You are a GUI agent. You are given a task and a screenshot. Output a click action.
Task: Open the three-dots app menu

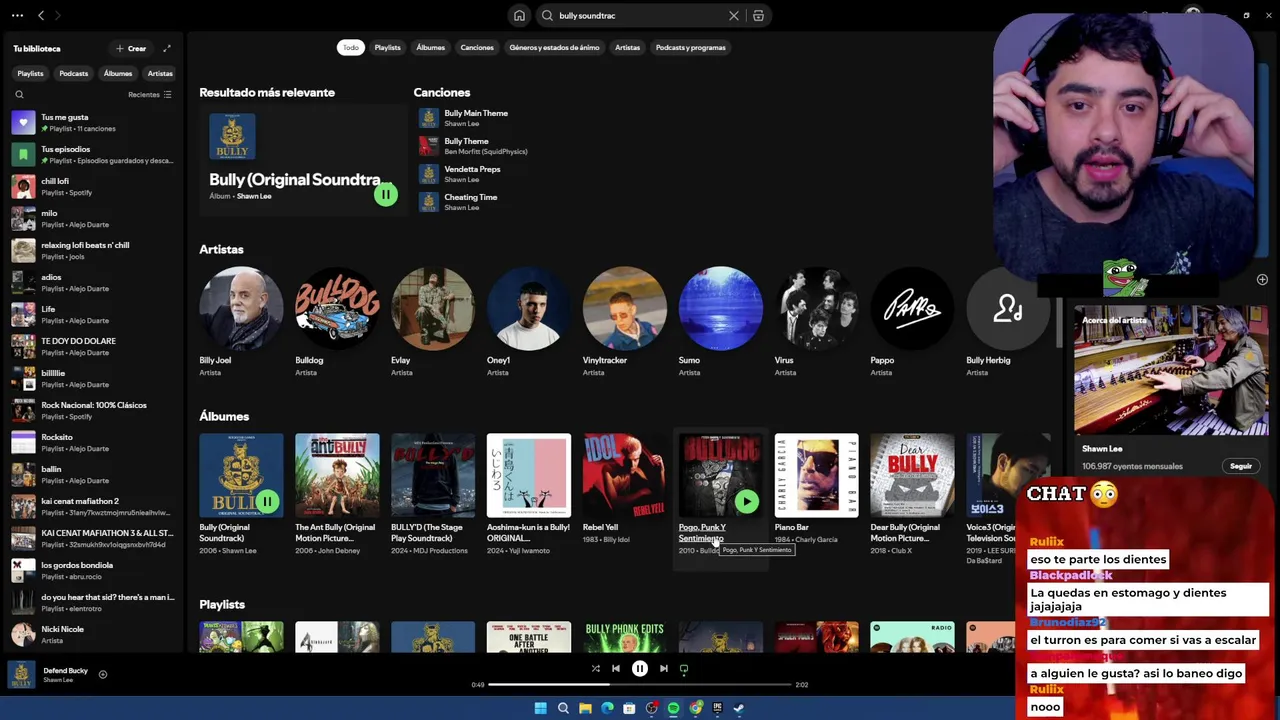17,15
